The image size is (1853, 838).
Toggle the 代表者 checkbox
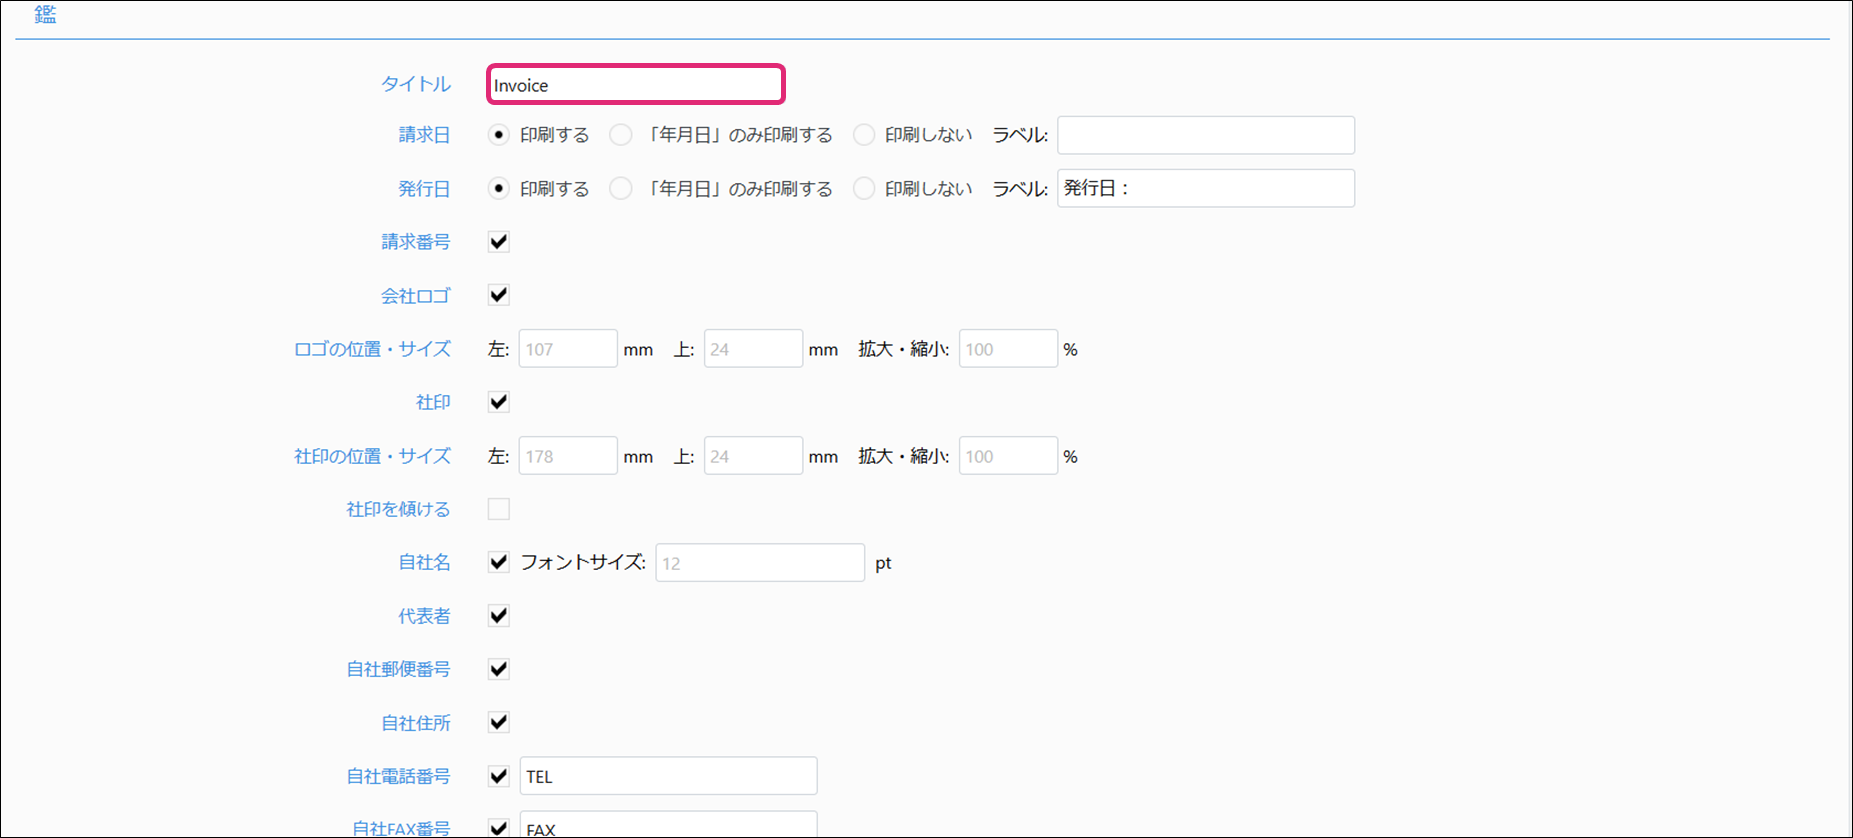point(499,616)
